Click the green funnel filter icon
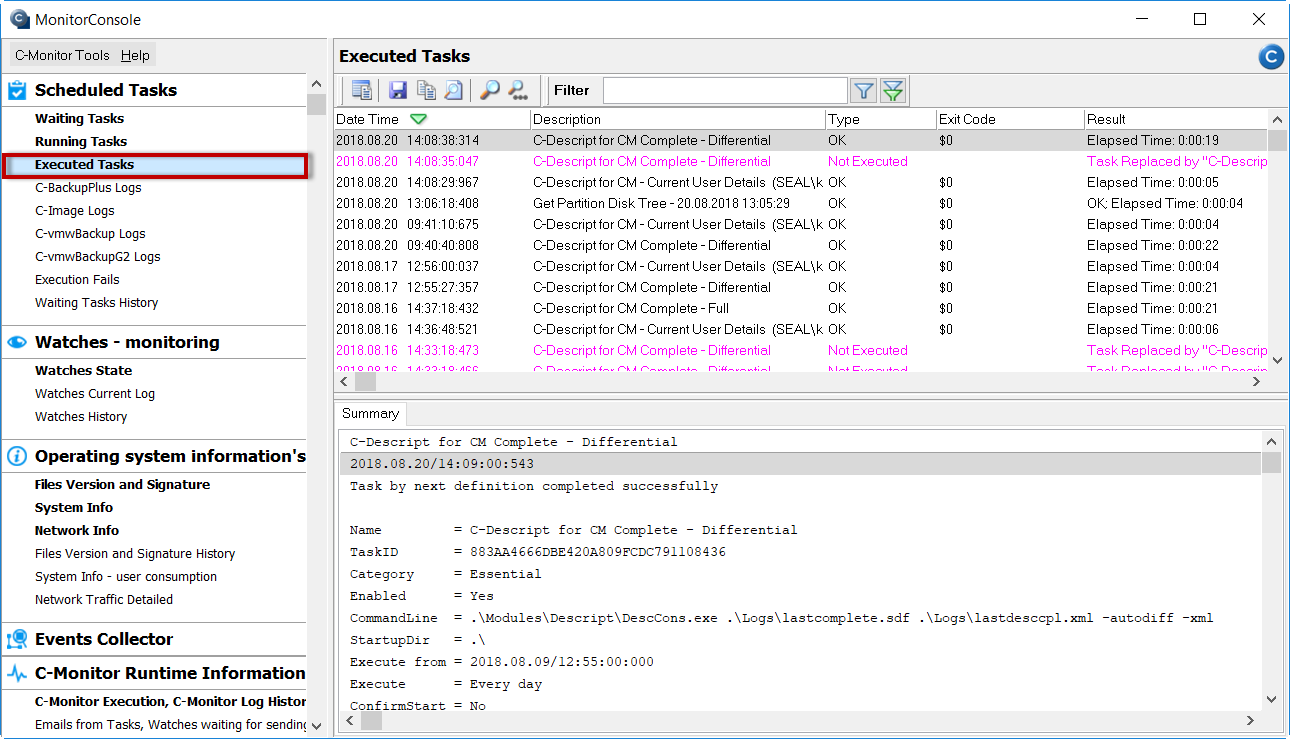Viewport: 1290px width, 739px height. pyautogui.click(x=893, y=91)
